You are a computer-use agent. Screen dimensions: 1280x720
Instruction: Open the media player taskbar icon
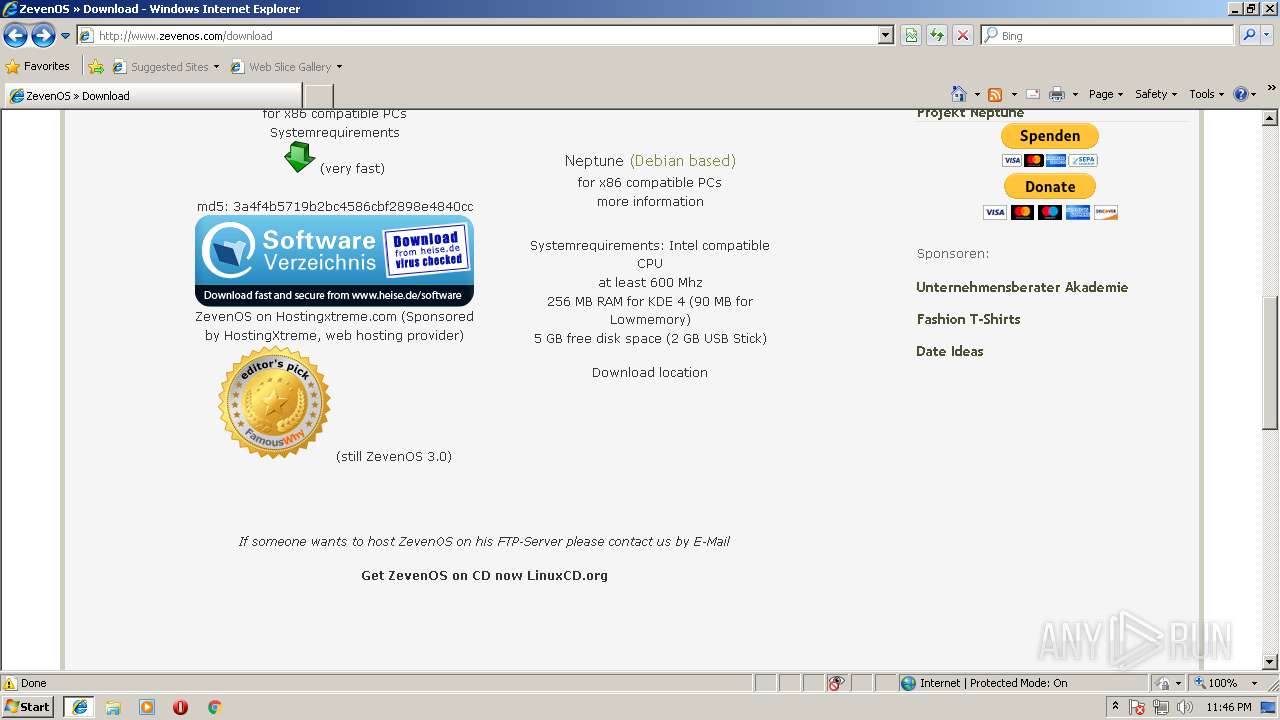[147, 707]
